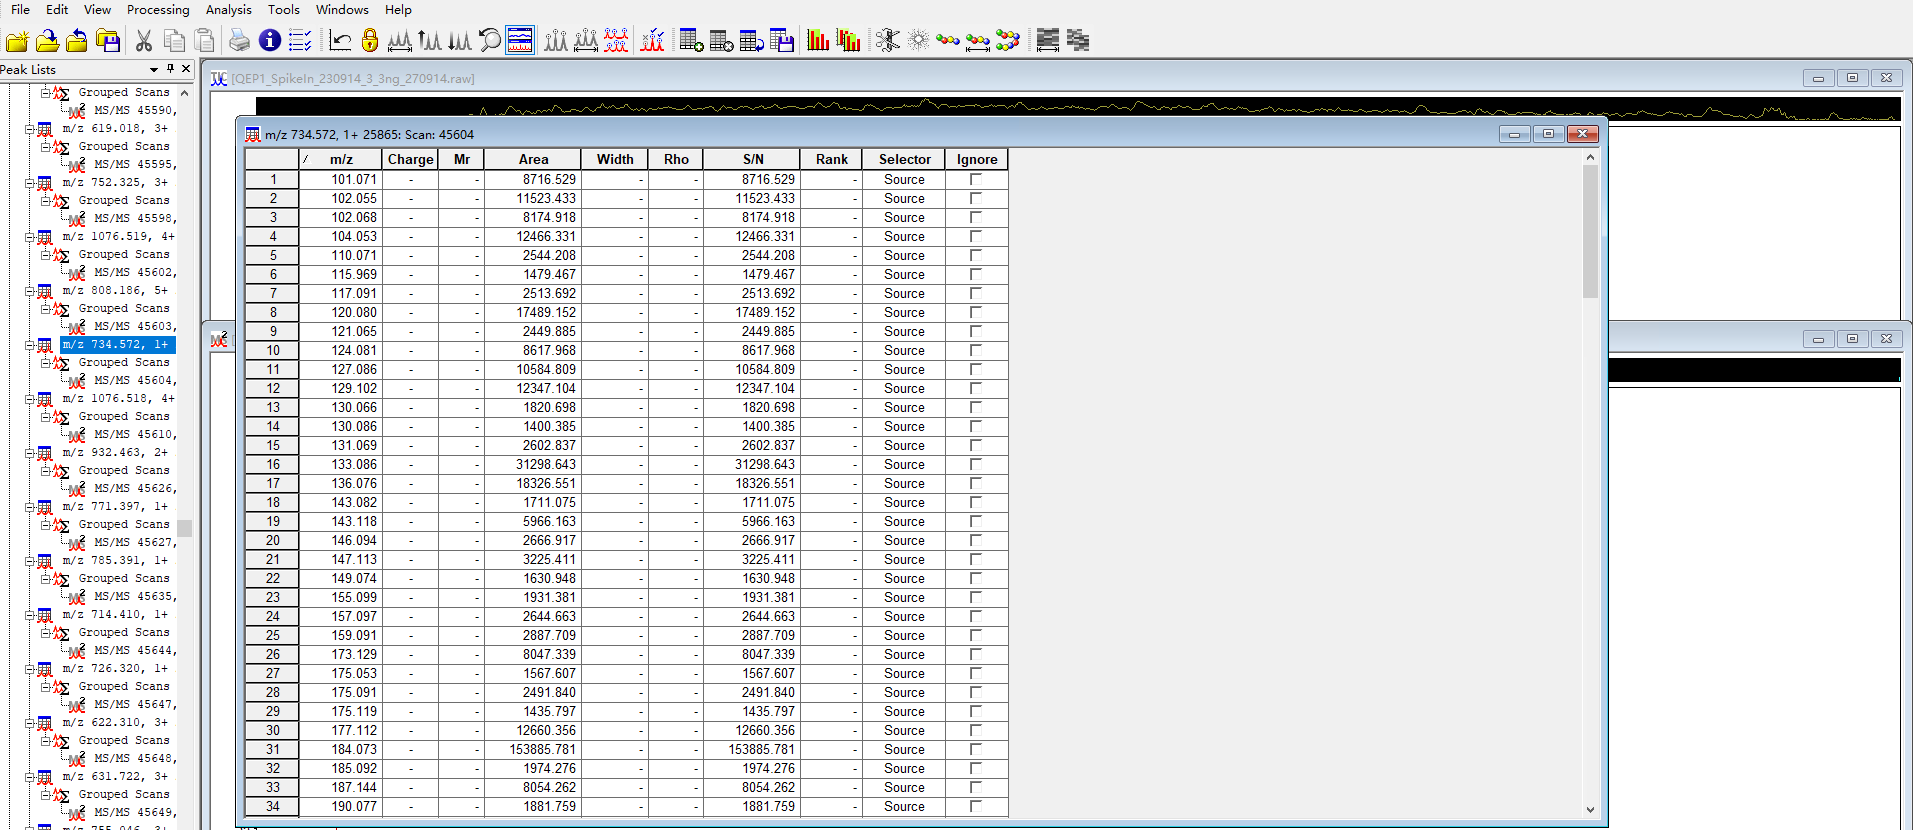
Task: Click the magnifying glass zoom icon
Action: tap(490, 40)
